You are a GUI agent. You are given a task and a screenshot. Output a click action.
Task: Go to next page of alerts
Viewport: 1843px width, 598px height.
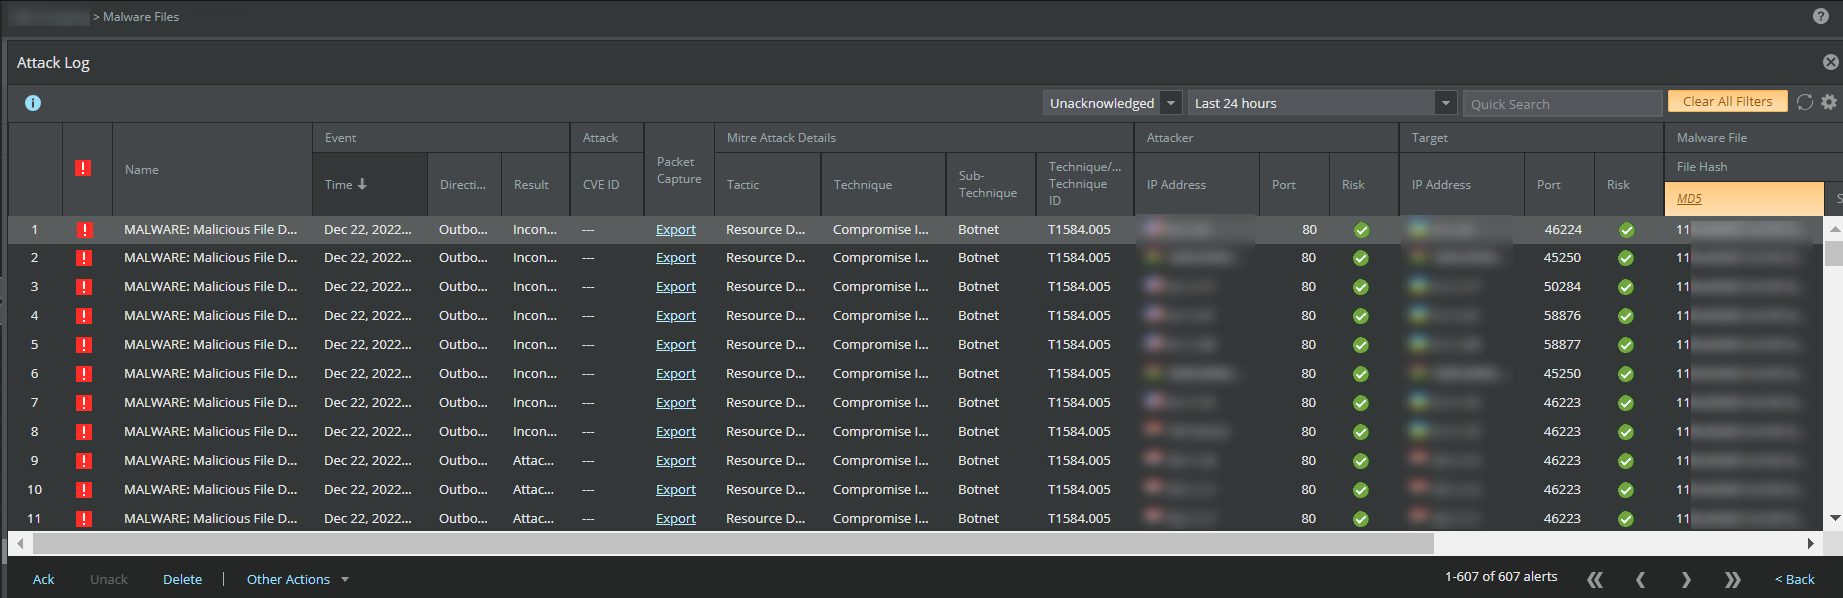pyautogui.click(x=1686, y=580)
